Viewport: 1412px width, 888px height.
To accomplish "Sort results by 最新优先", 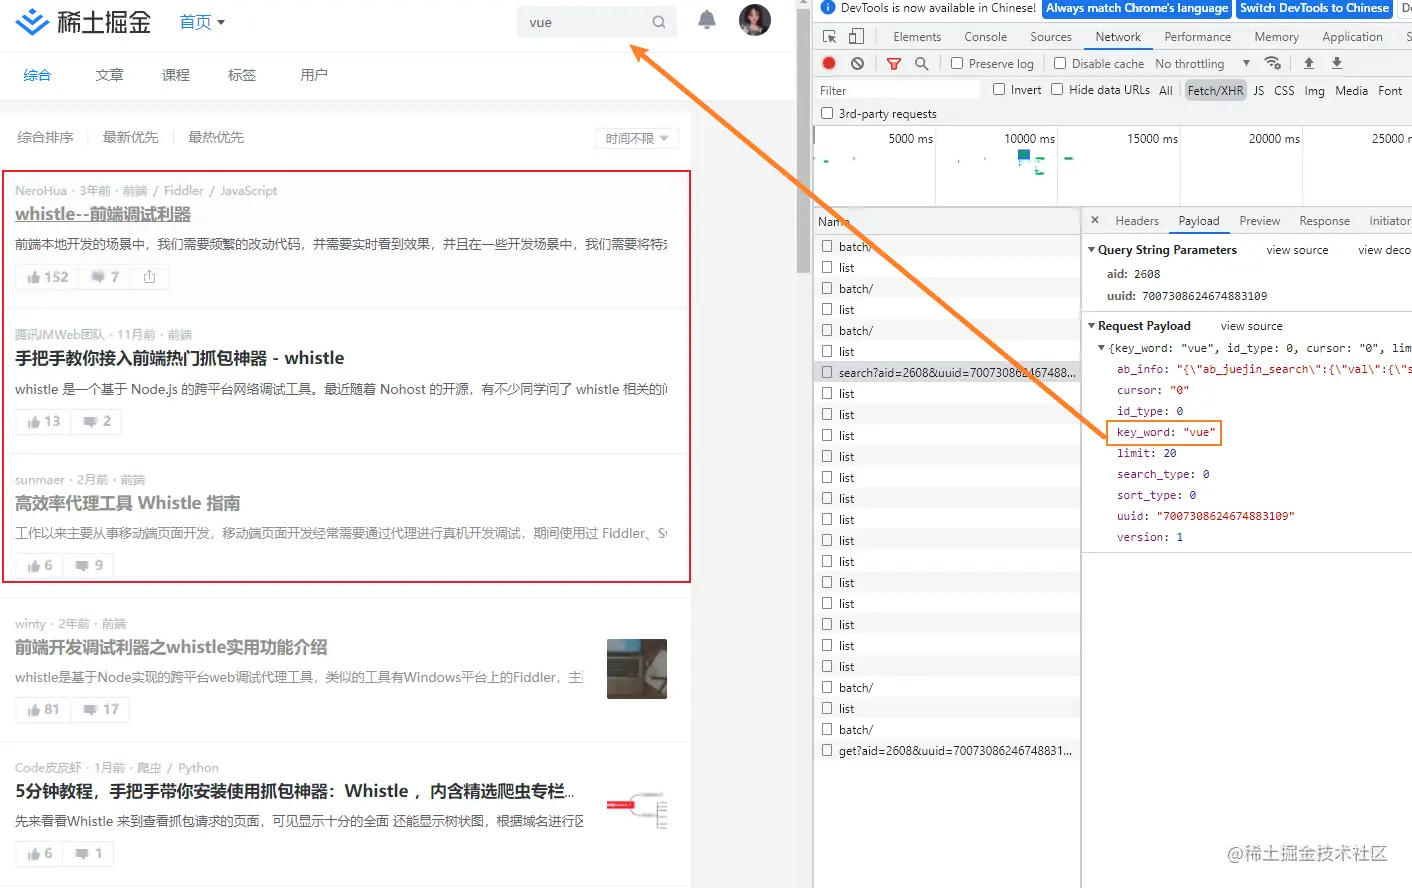I will click(x=130, y=137).
